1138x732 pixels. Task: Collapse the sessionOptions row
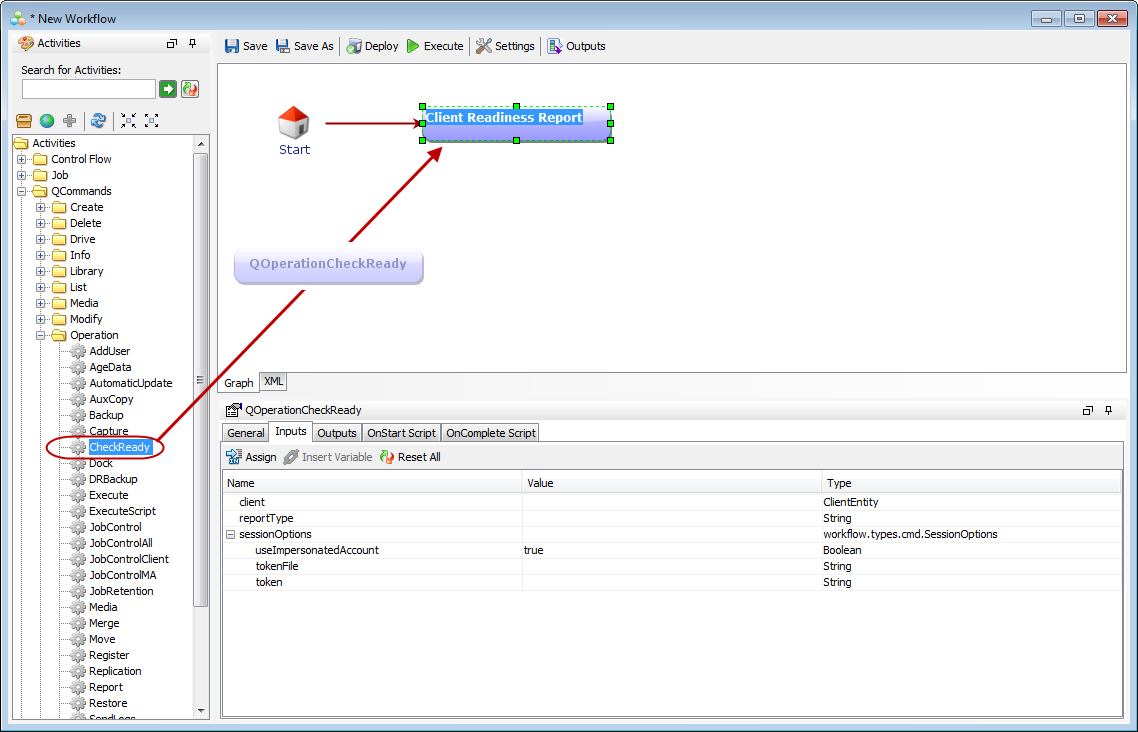[x=230, y=534]
